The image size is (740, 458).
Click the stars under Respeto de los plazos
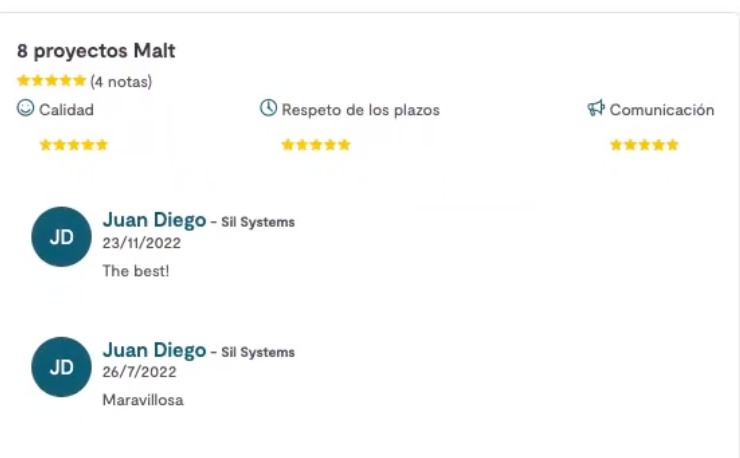click(x=316, y=145)
